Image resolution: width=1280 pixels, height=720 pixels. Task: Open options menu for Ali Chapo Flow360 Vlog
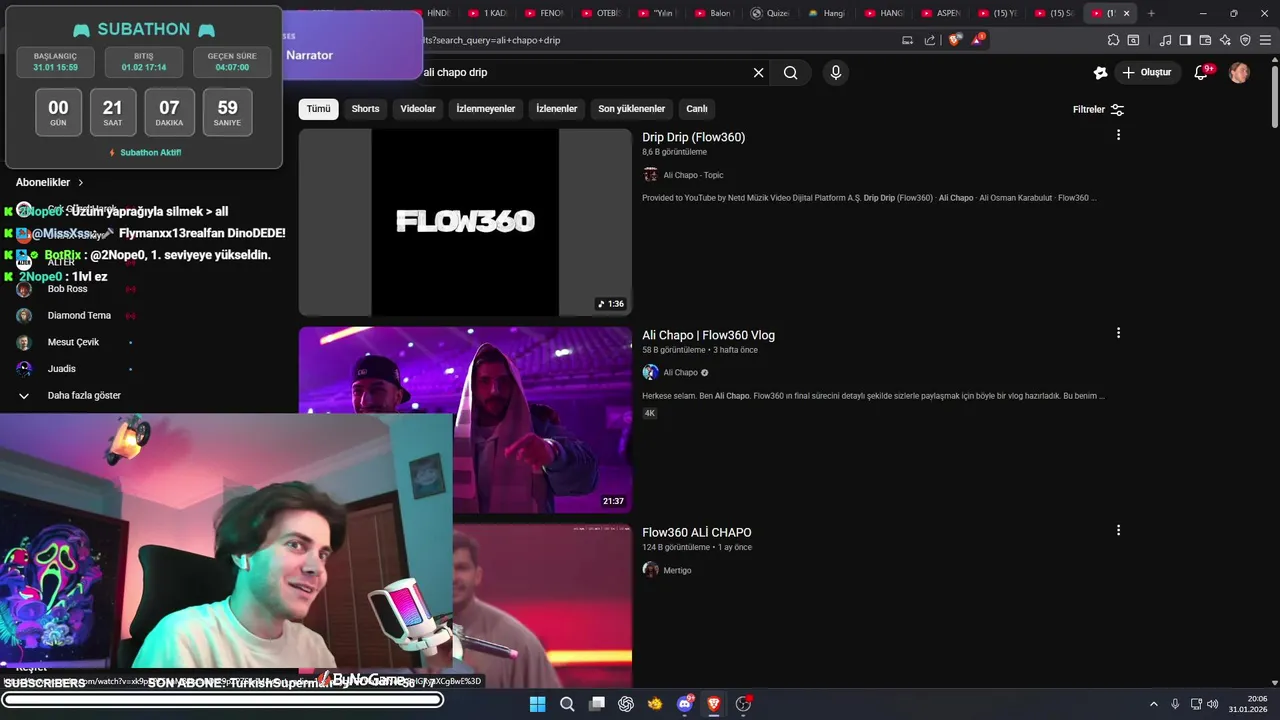(x=1118, y=333)
